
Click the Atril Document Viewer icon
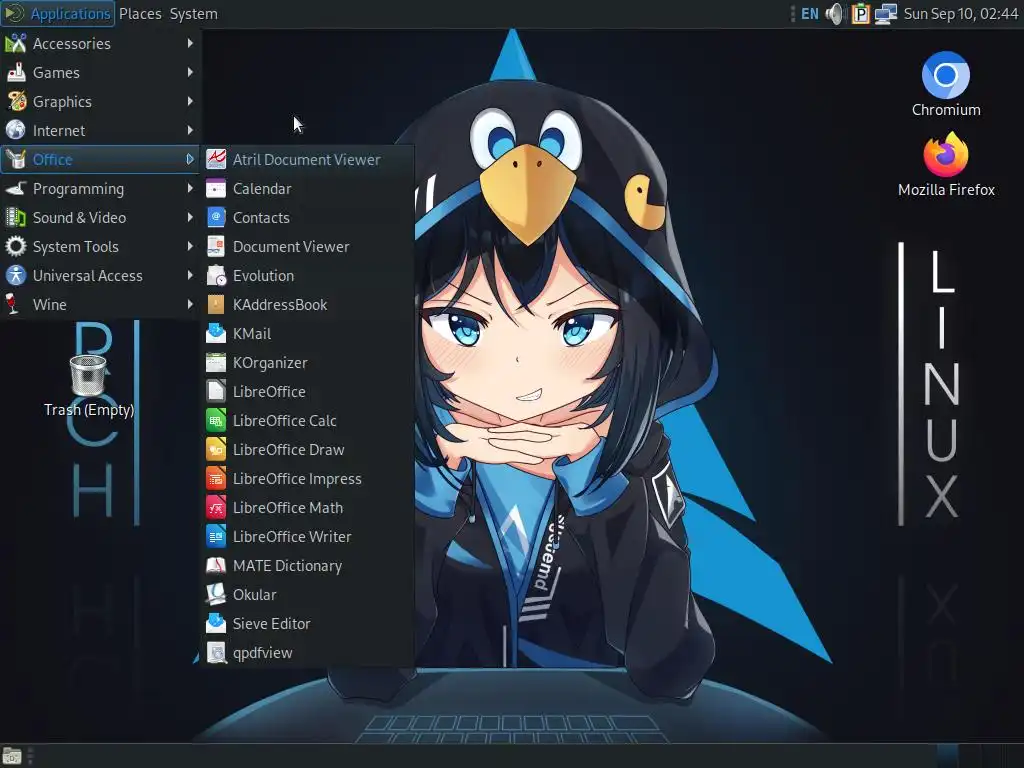tap(216, 159)
